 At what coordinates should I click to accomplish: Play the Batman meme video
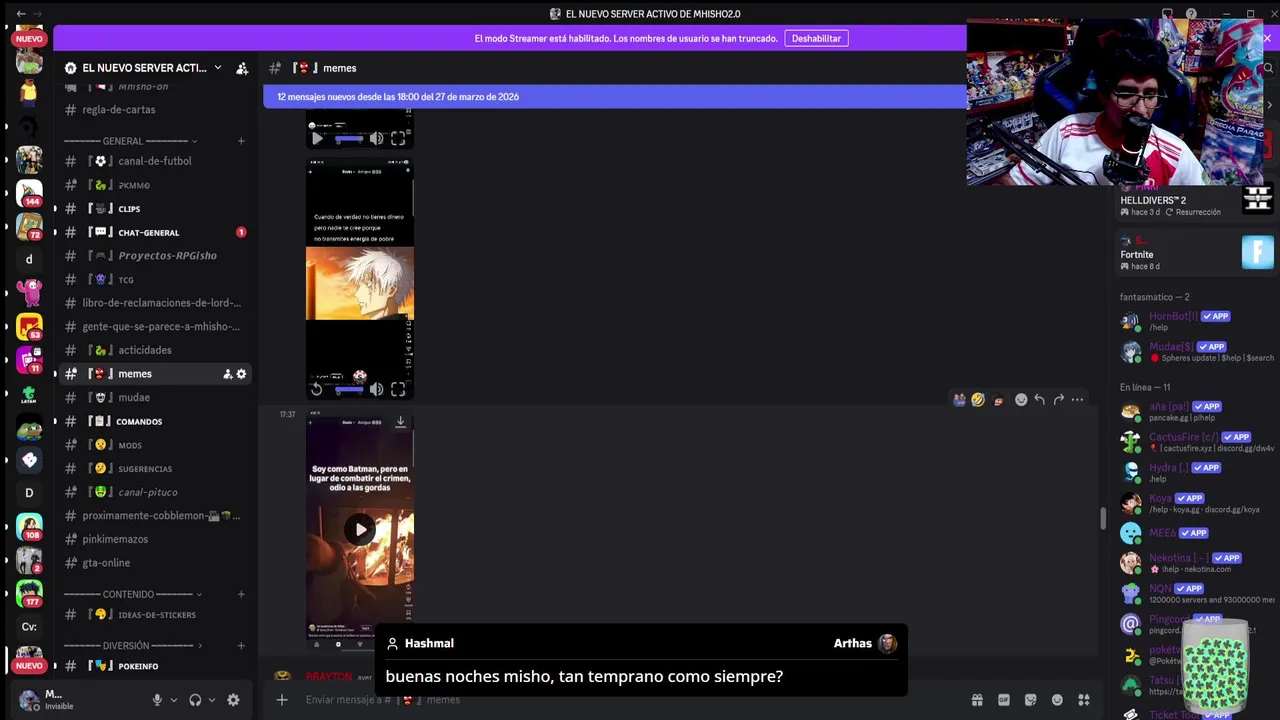(360, 529)
